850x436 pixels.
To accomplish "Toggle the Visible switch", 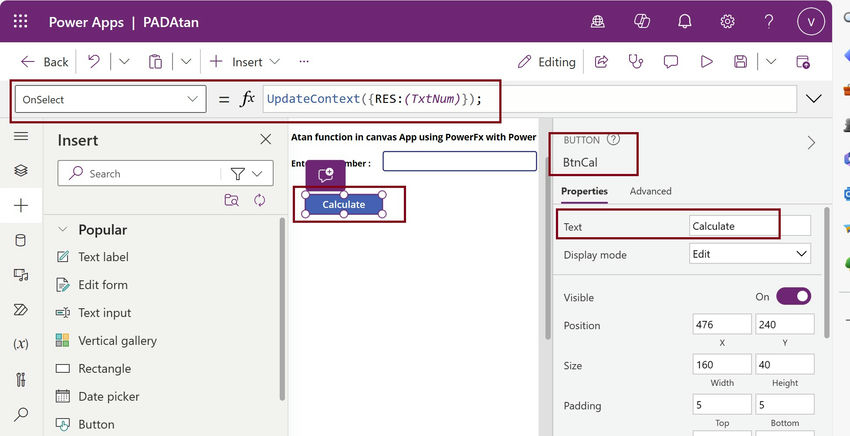I will coord(794,296).
